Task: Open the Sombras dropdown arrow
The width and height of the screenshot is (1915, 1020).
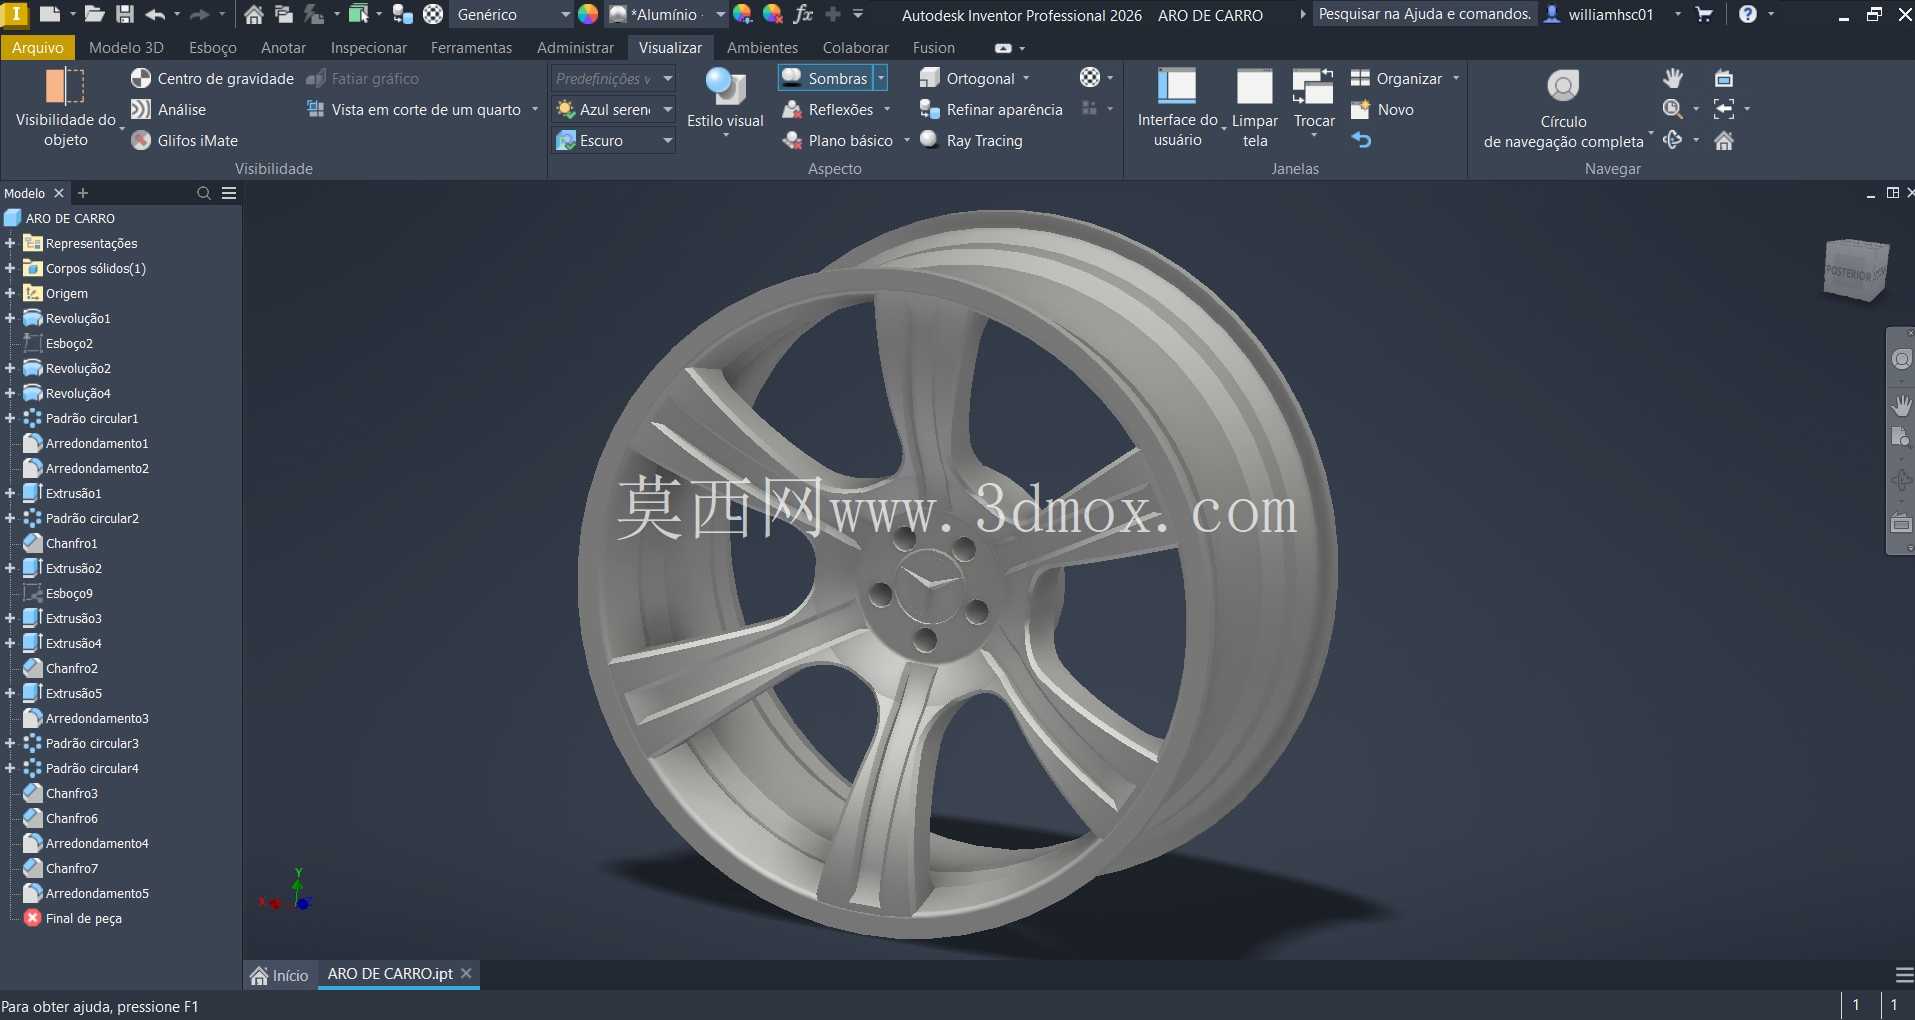Action: (x=881, y=78)
